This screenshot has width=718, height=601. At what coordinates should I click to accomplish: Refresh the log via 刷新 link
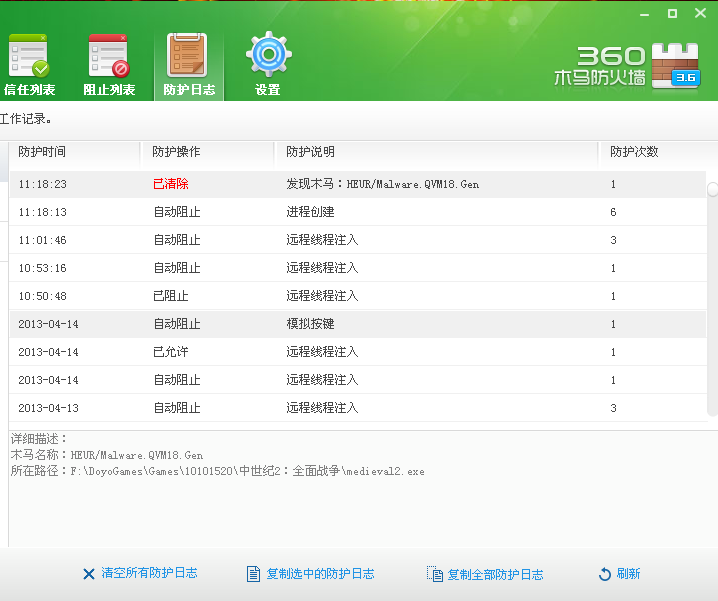[x=628, y=574]
